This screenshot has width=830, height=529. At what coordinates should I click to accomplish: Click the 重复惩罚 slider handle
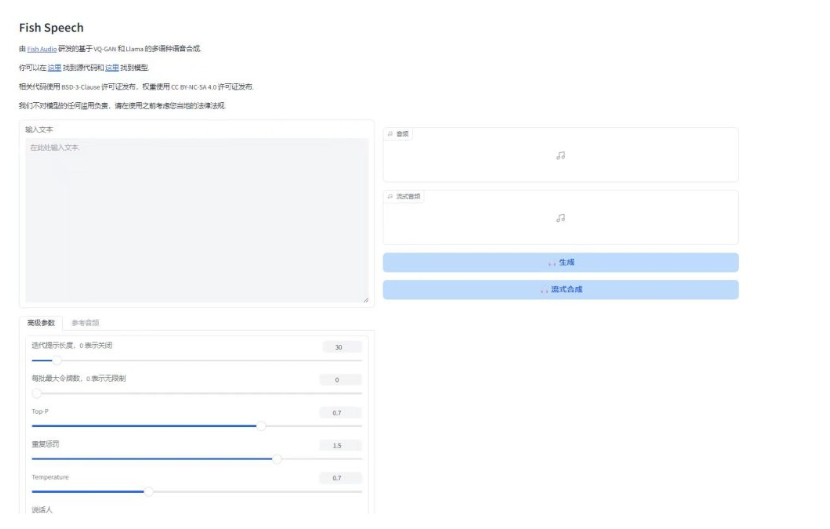click(277, 459)
